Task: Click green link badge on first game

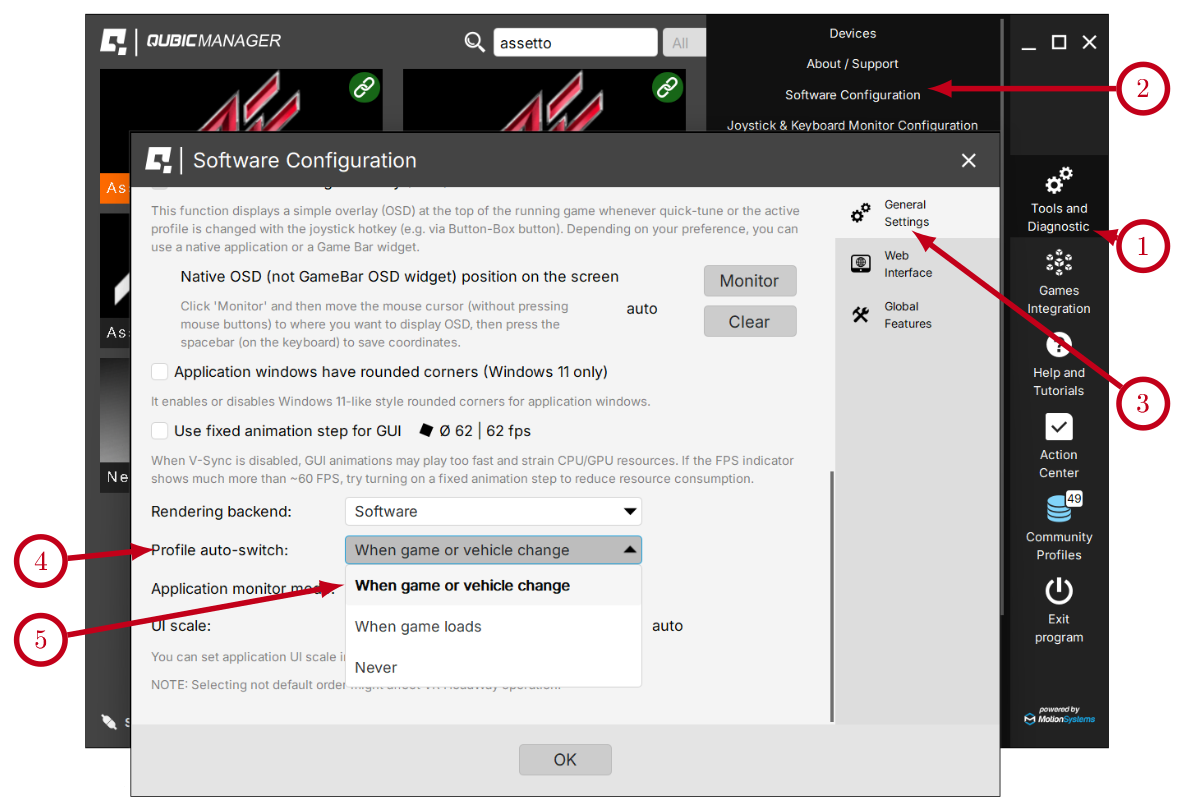Action: pyautogui.click(x=364, y=88)
